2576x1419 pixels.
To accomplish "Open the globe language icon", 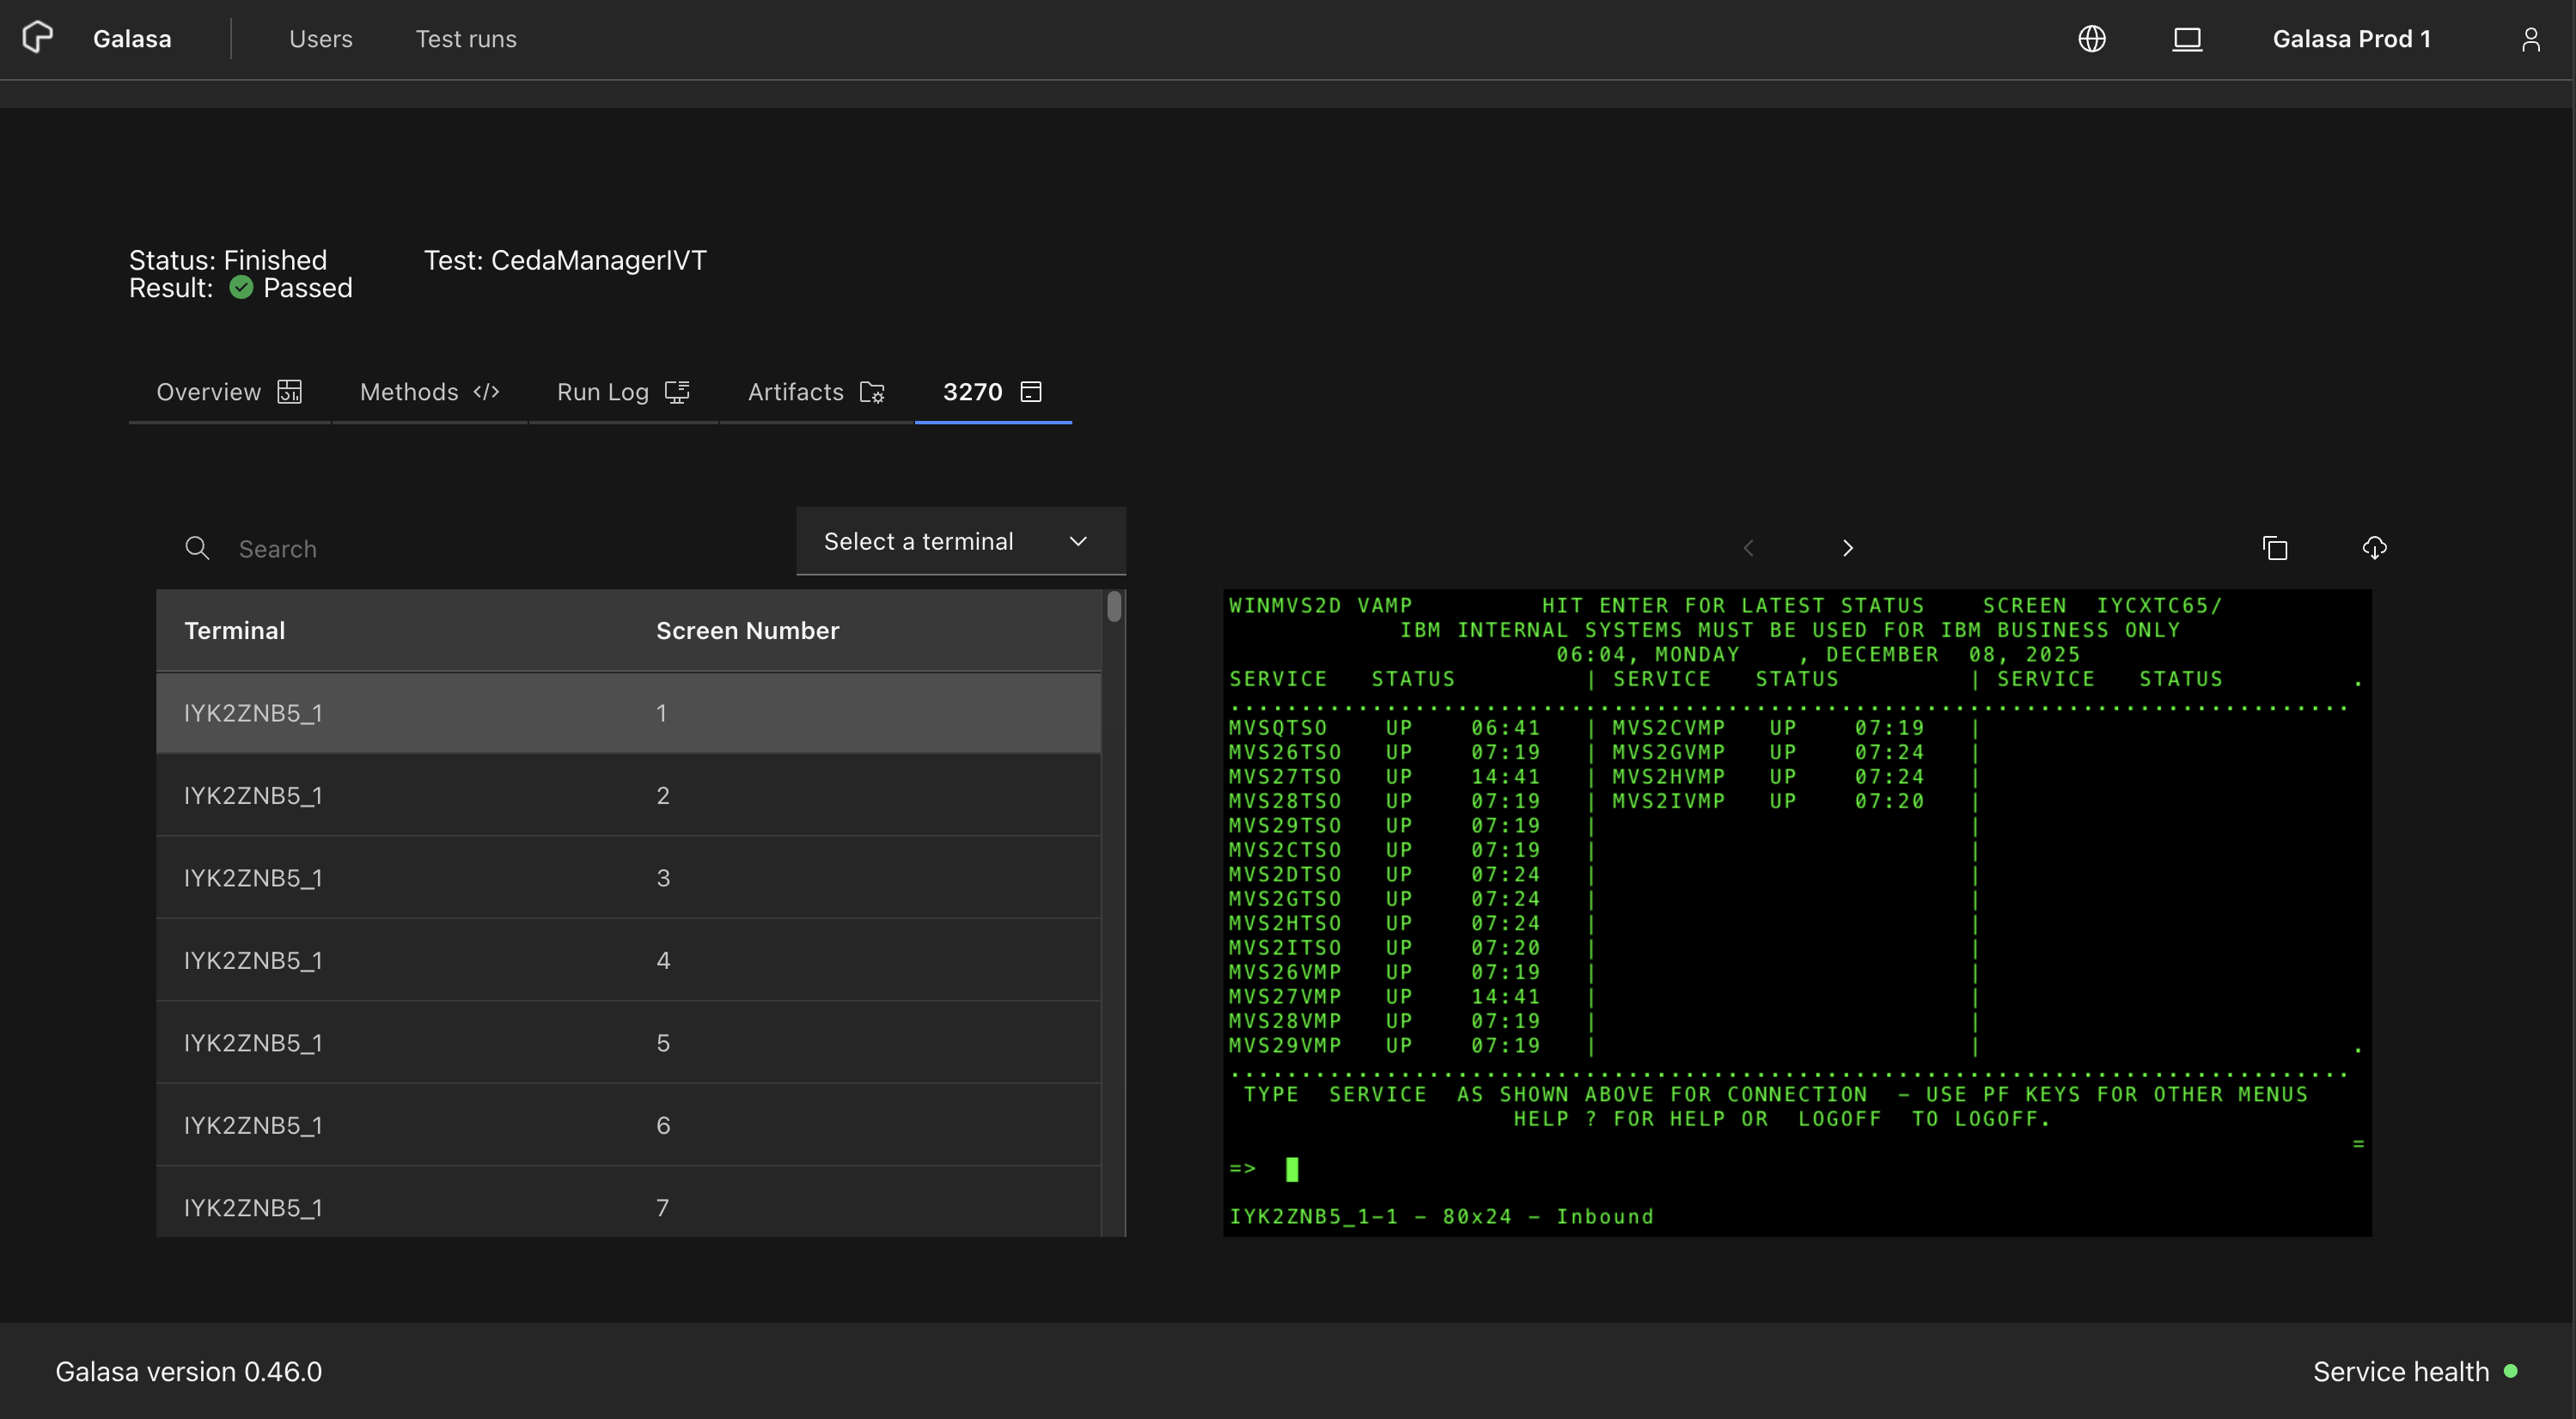I will tap(2091, 39).
